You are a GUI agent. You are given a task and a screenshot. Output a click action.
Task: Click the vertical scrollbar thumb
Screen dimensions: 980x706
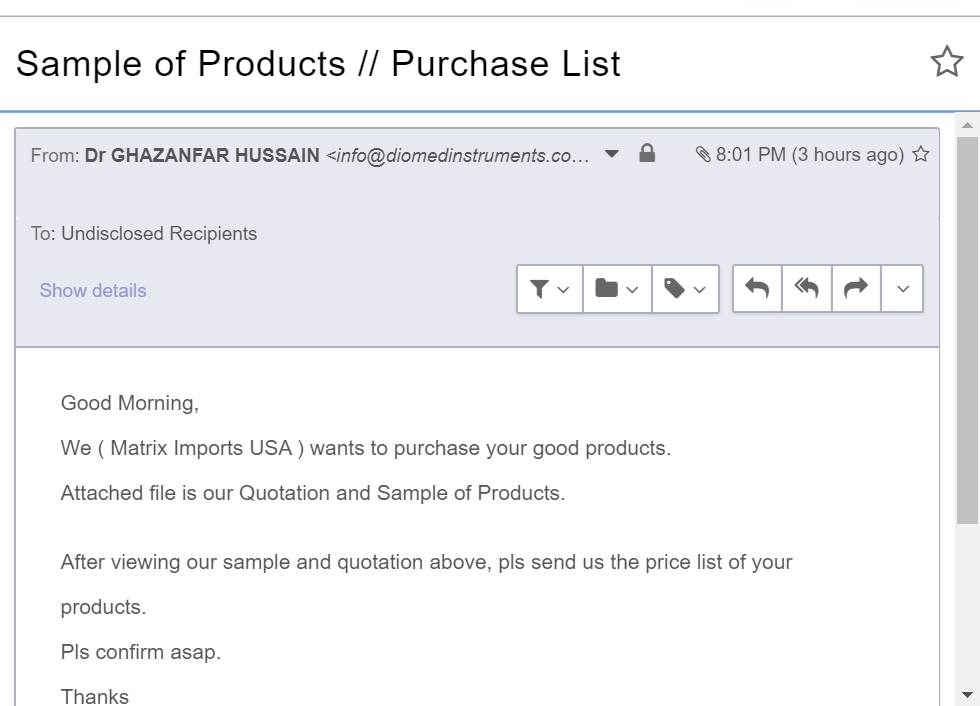967,330
